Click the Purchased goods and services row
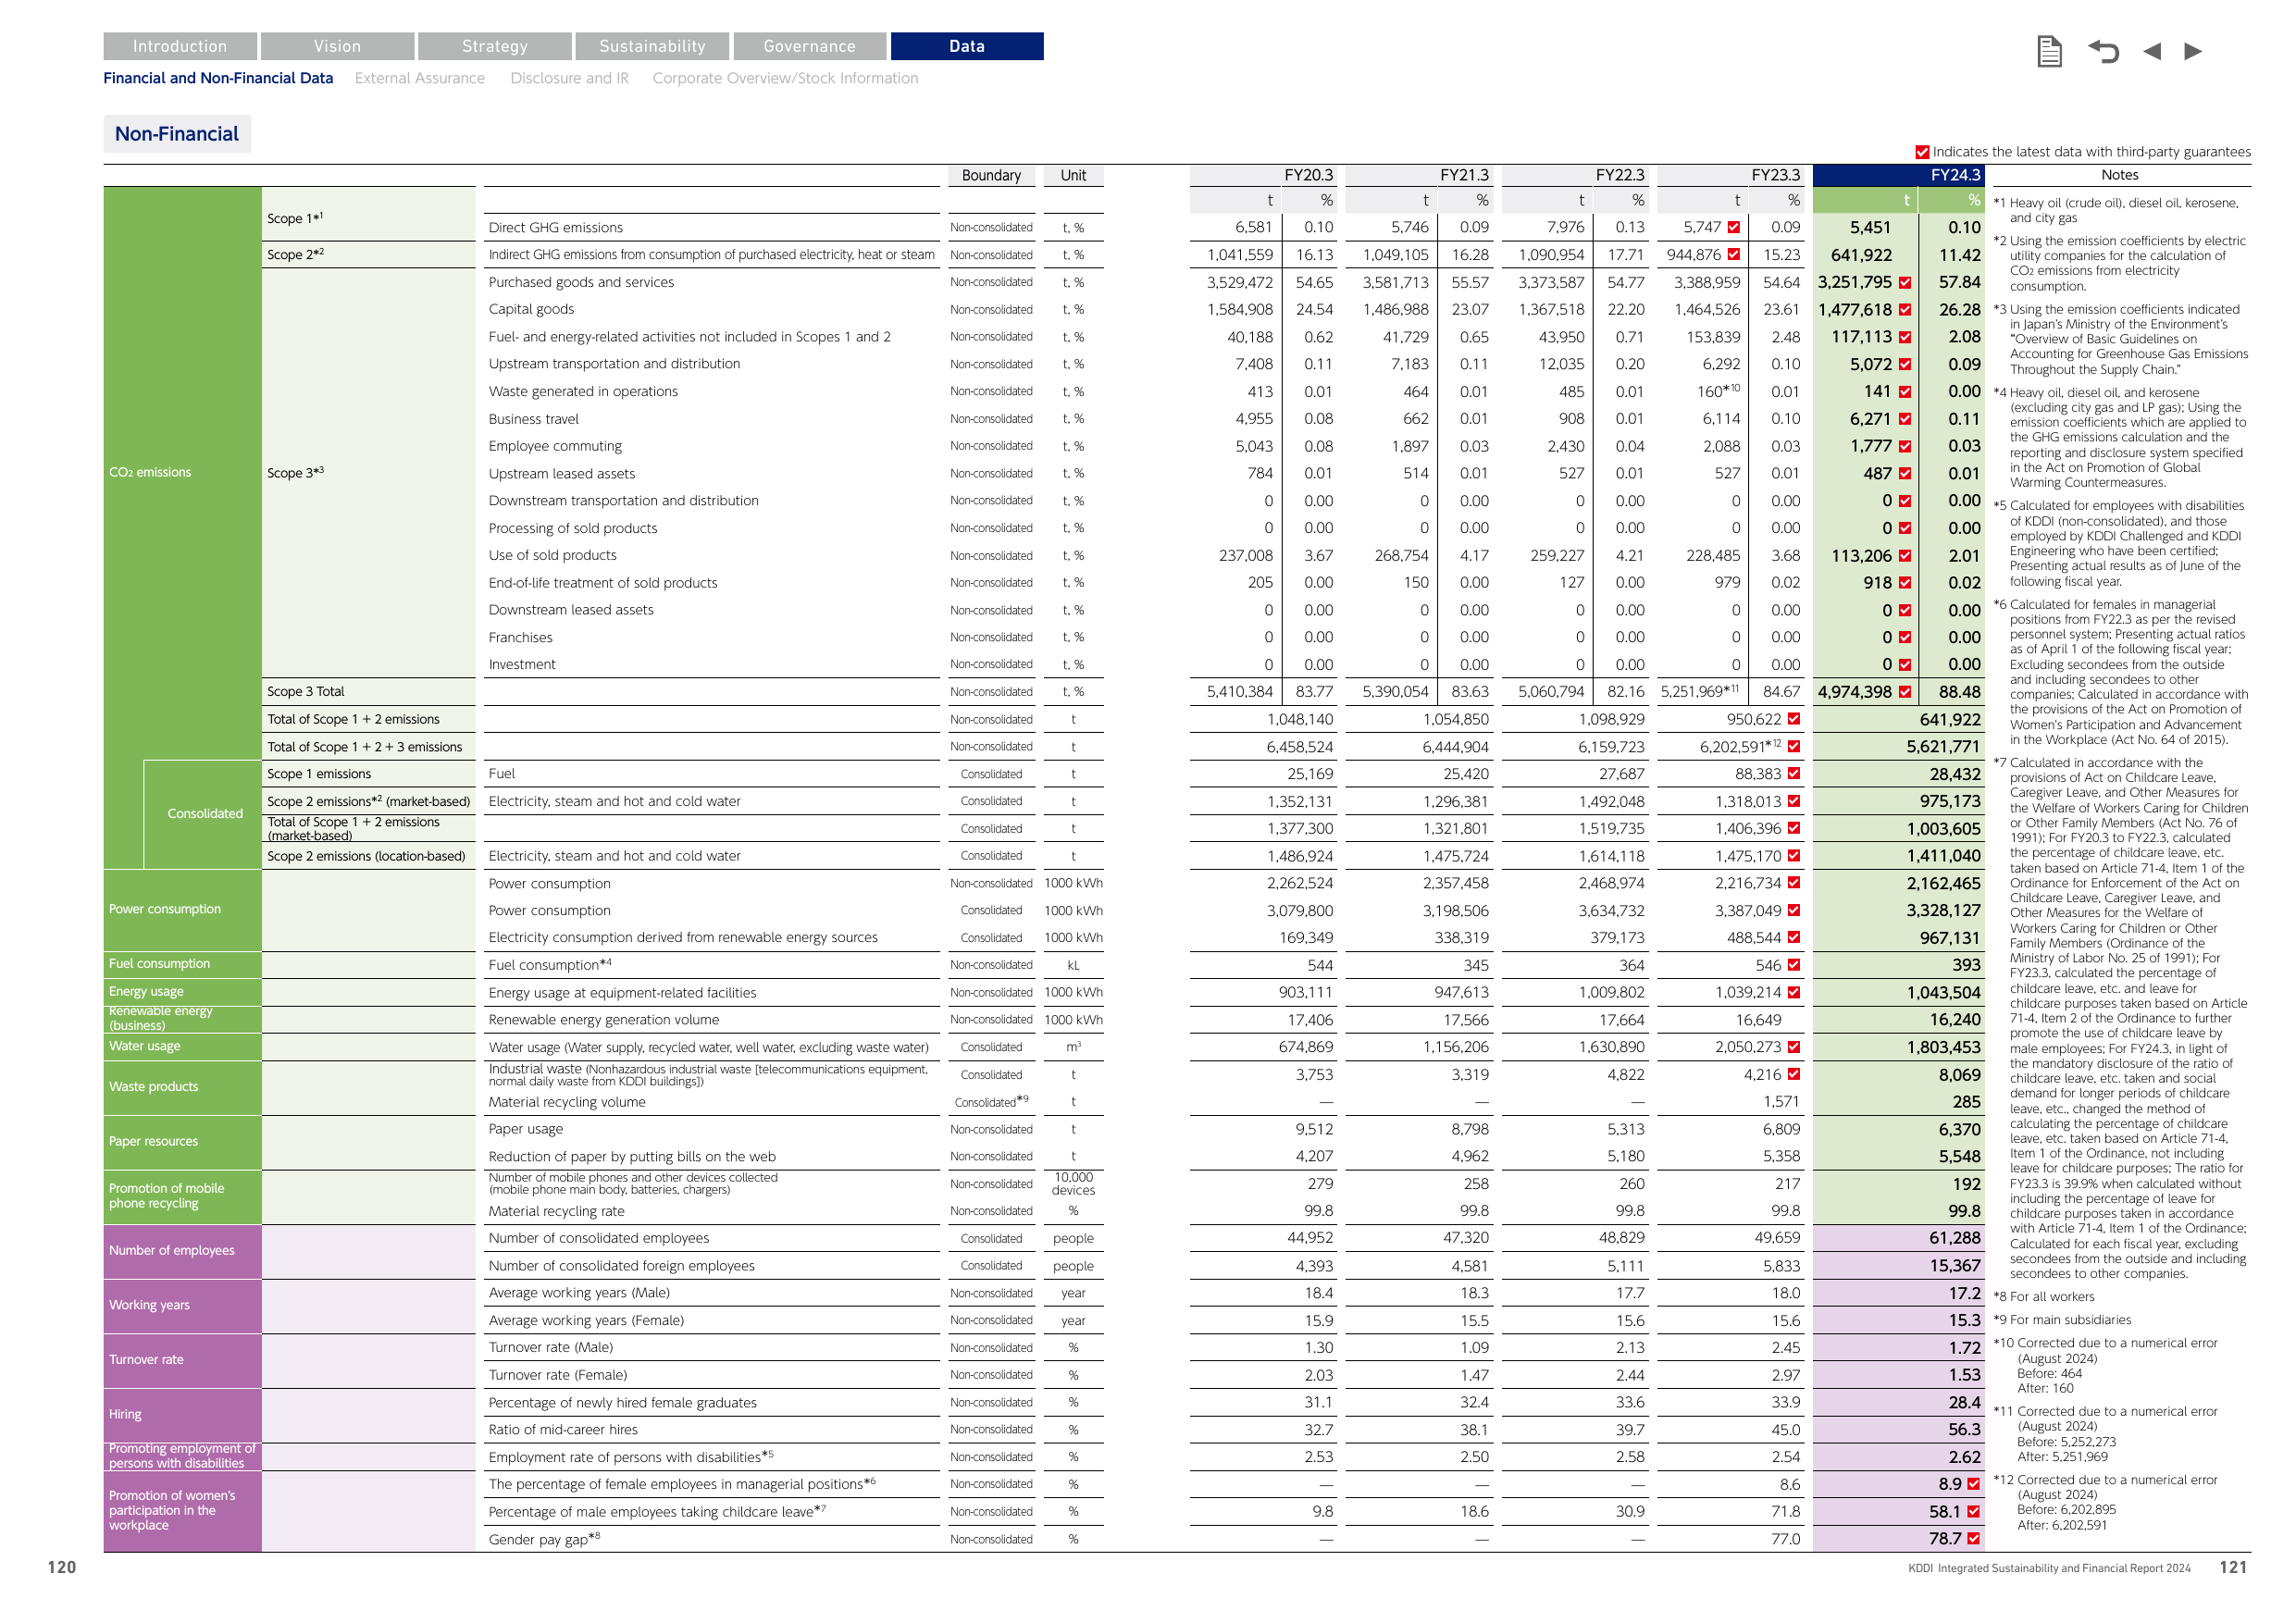The image size is (2296, 1623). click(x=581, y=282)
